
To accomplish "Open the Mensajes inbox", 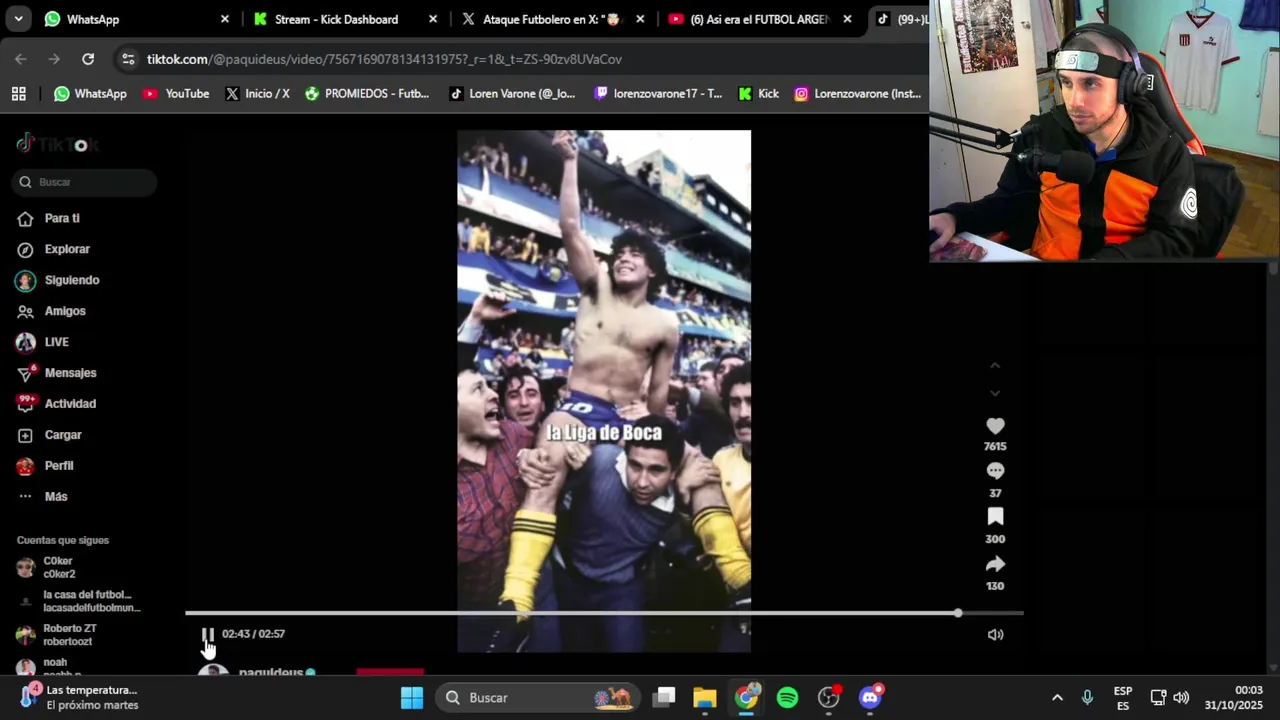I will pos(70,373).
